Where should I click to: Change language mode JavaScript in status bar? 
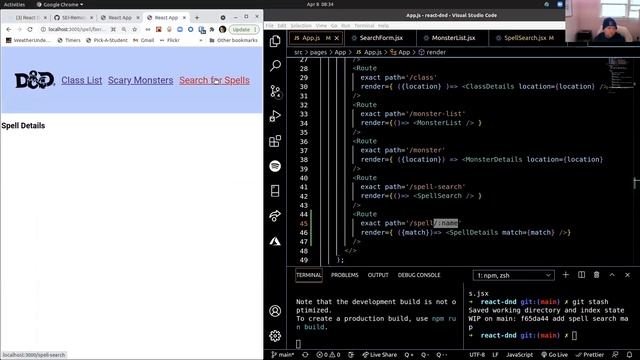tap(519, 355)
